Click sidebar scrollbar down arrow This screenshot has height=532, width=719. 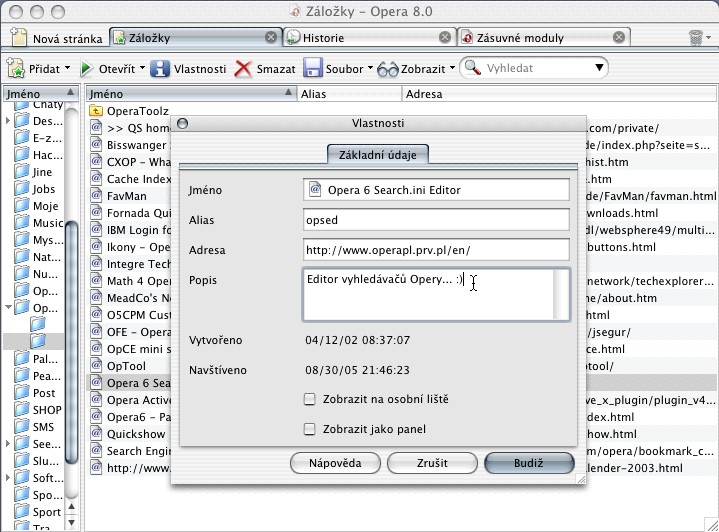point(72,522)
